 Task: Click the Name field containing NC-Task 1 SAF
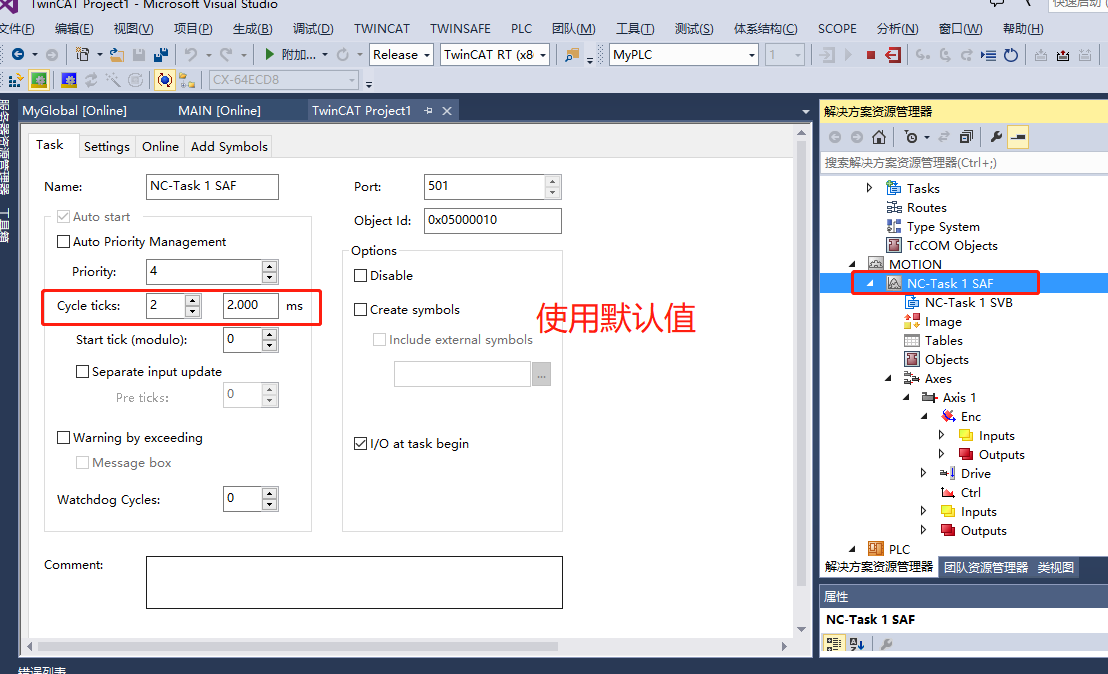pos(212,187)
